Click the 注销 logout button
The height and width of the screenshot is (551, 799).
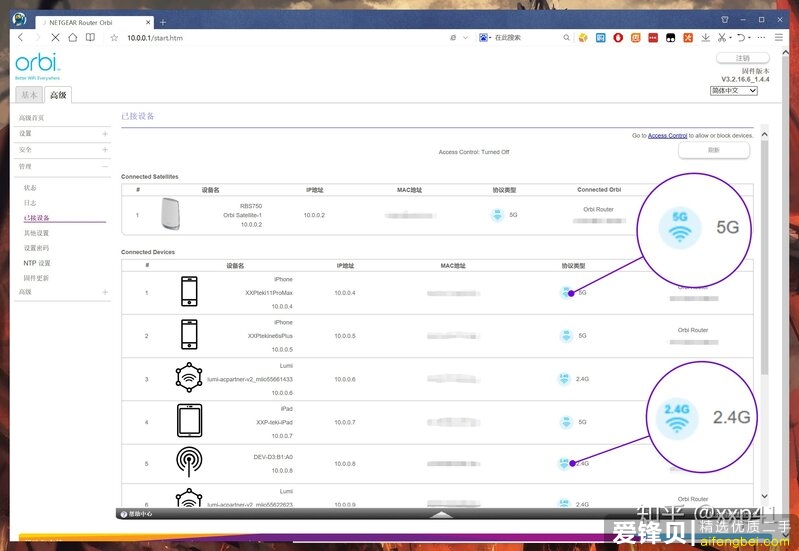(742, 58)
